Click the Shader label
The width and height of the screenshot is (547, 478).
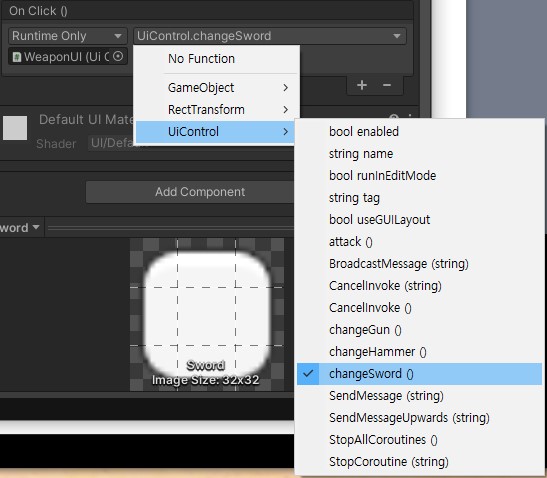click(x=56, y=143)
